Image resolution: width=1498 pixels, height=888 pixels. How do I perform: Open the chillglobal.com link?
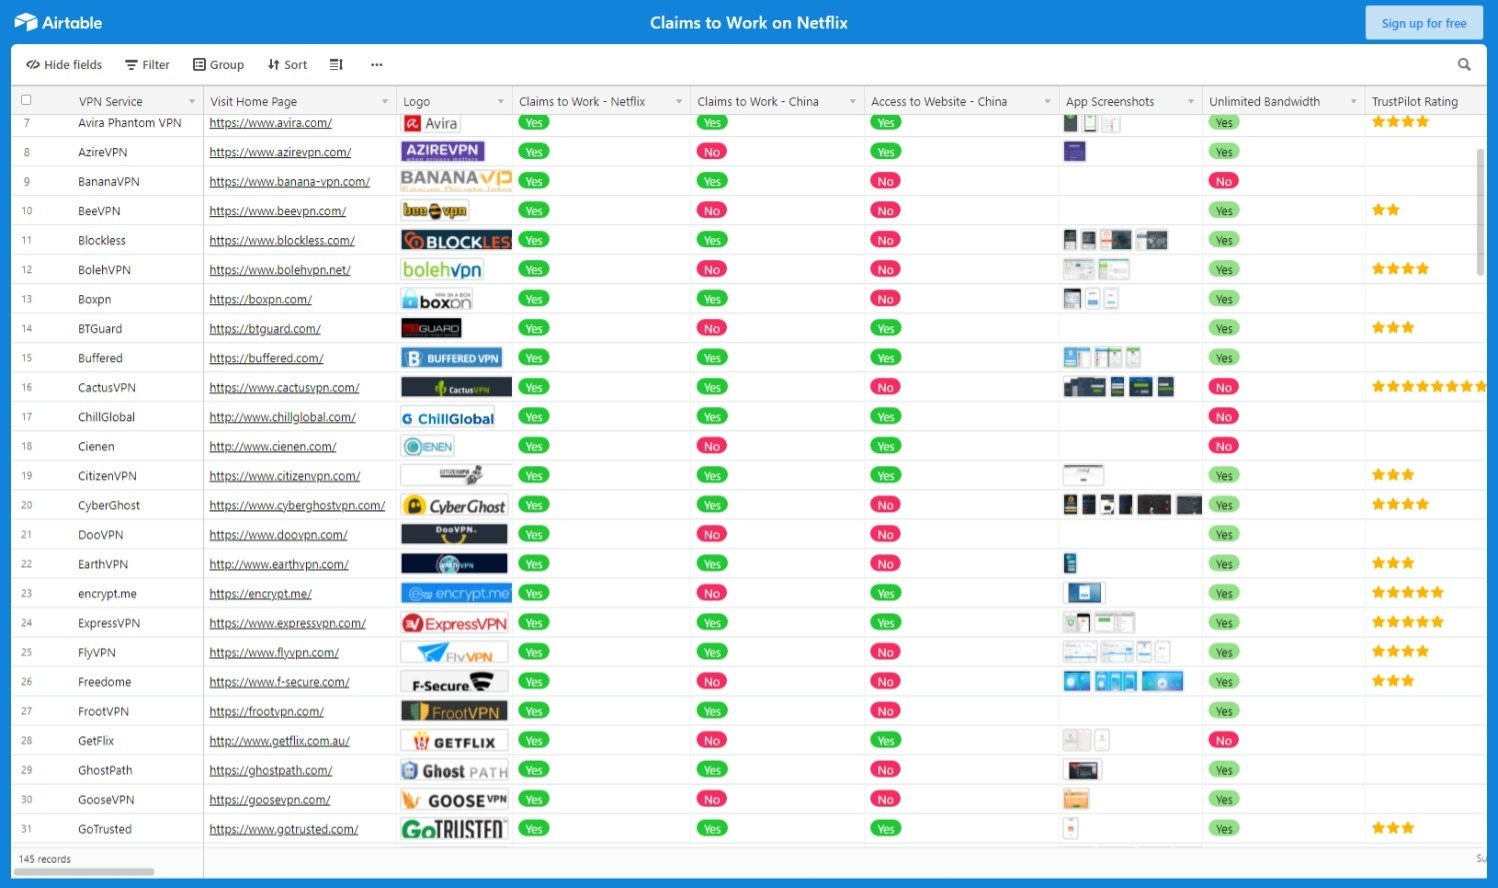282,417
